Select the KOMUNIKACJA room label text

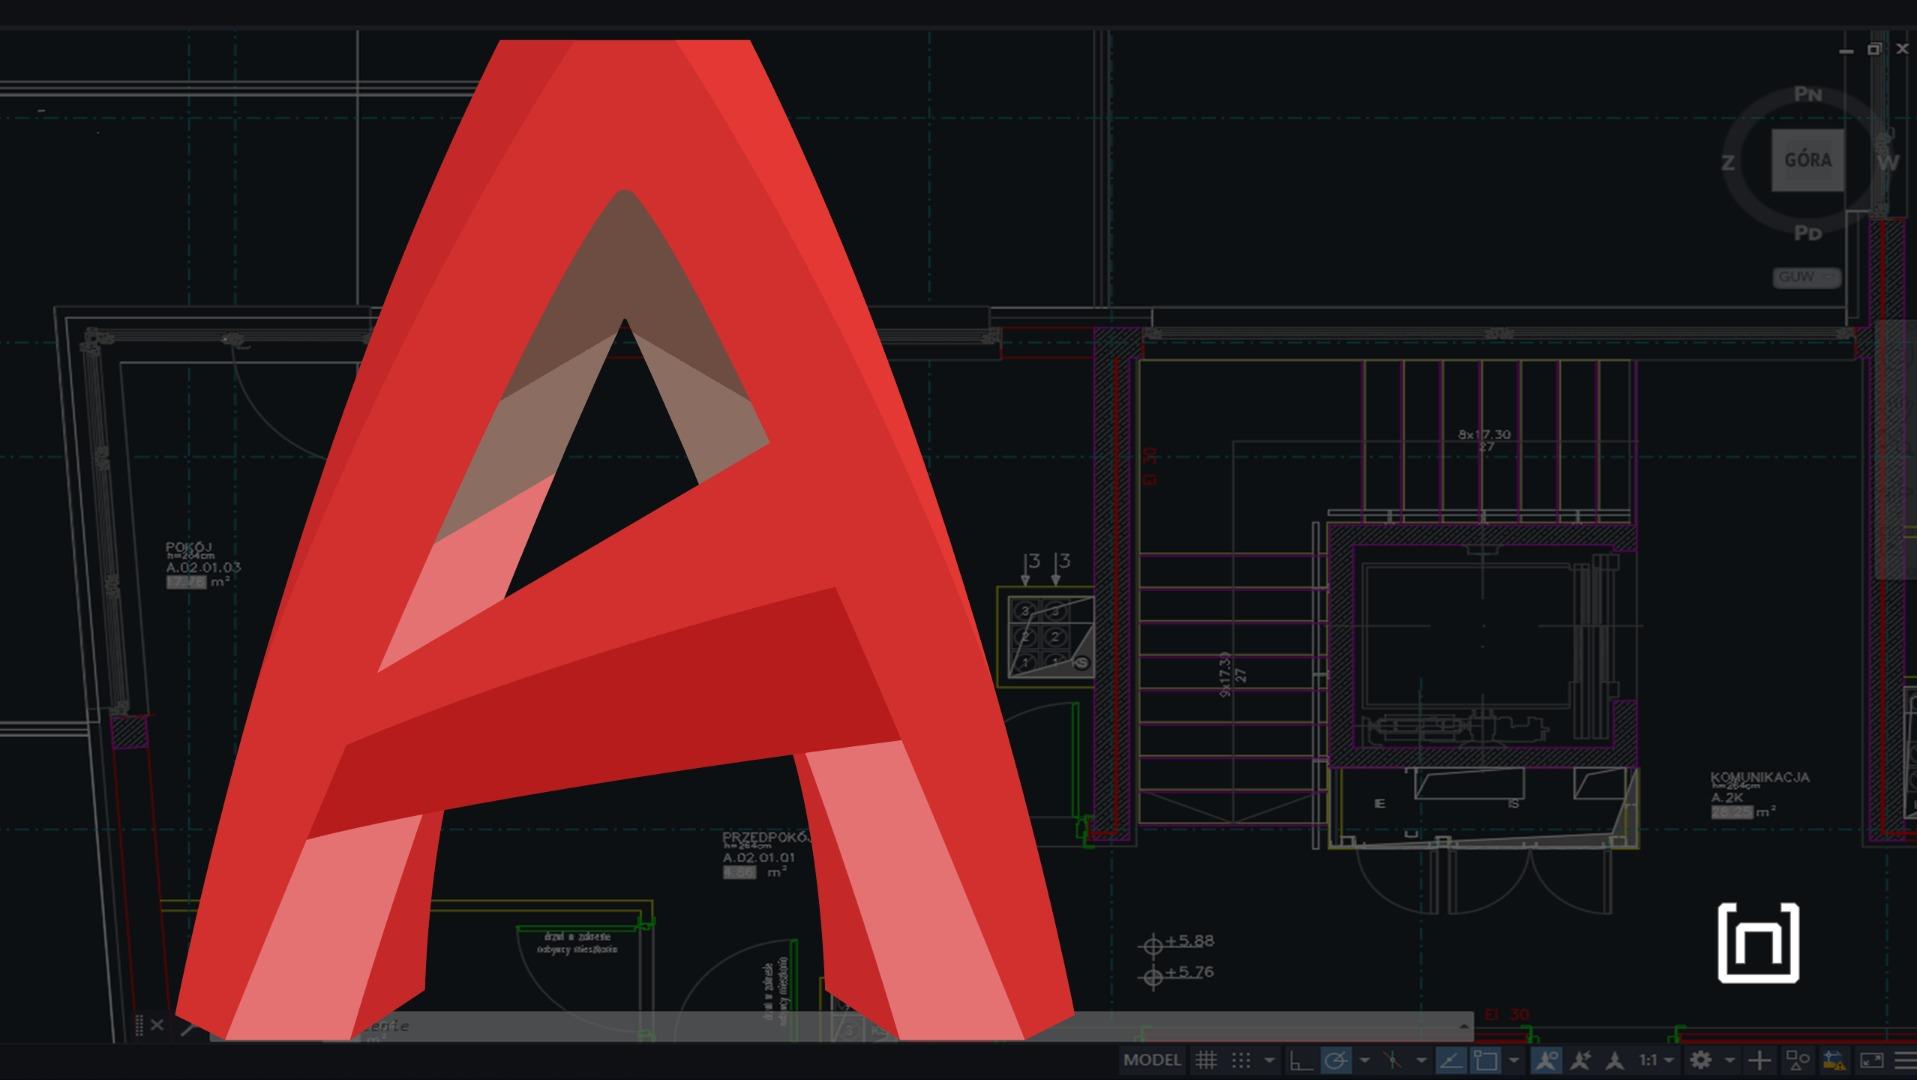pyautogui.click(x=1760, y=777)
